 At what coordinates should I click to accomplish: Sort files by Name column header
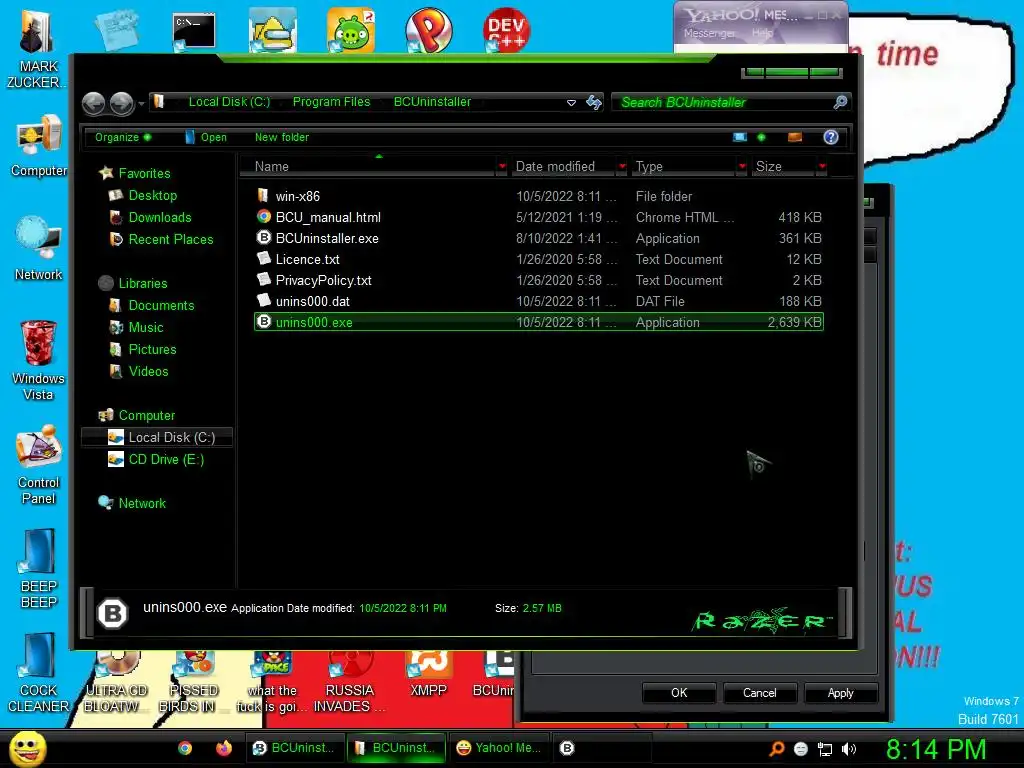point(368,167)
